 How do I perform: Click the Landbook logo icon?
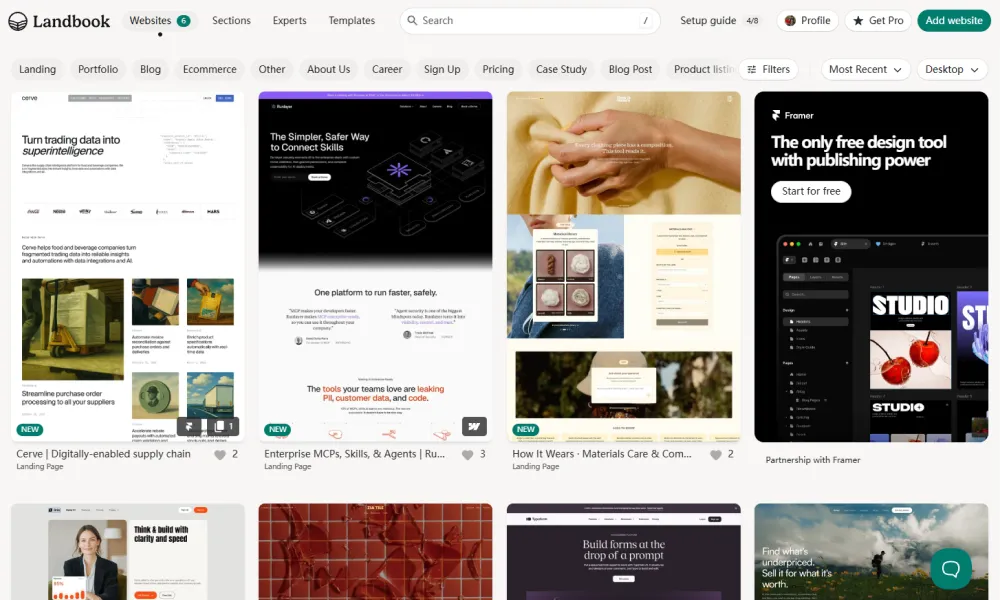click(19, 21)
